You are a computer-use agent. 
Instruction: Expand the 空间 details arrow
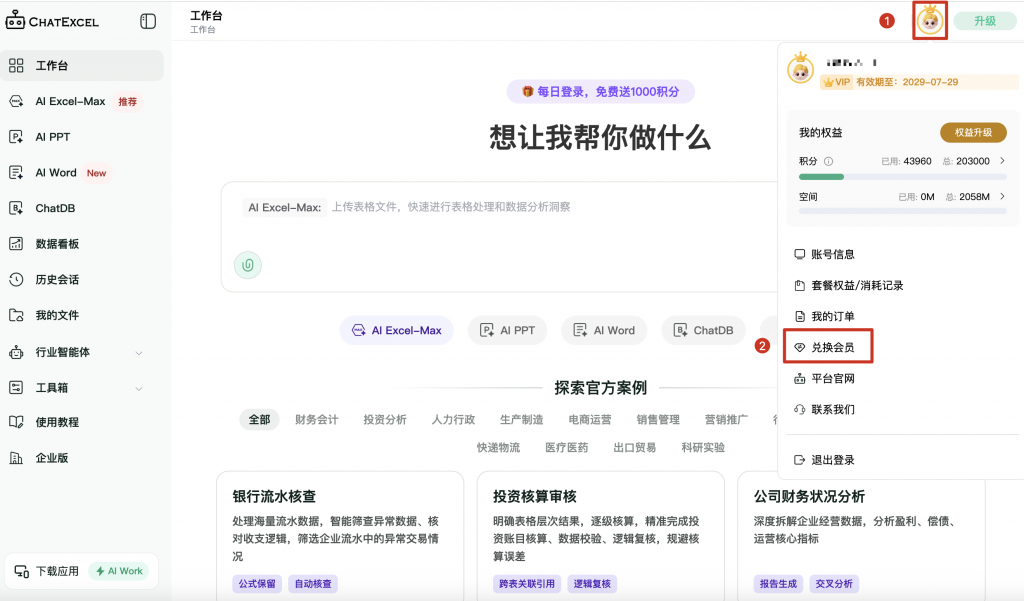(1002, 196)
